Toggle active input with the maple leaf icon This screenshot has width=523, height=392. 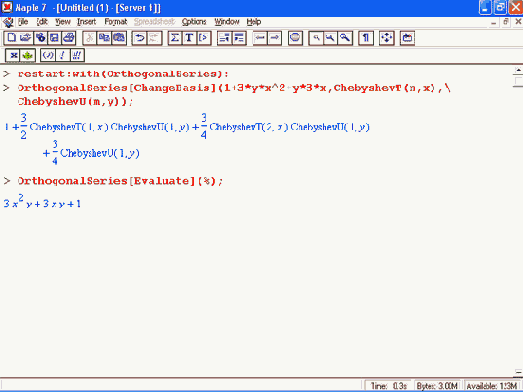click(x=28, y=55)
